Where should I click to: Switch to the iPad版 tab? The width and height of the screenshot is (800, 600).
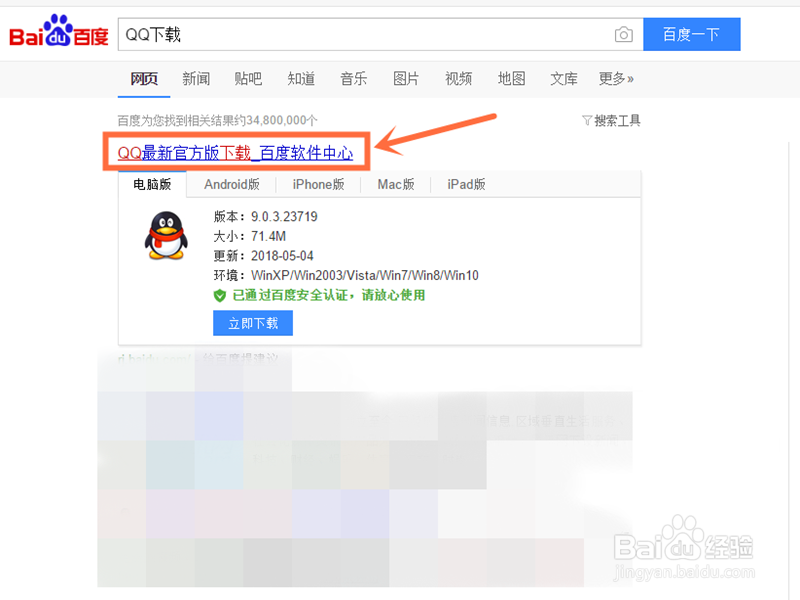pyautogui.click(x=465, y=184)
